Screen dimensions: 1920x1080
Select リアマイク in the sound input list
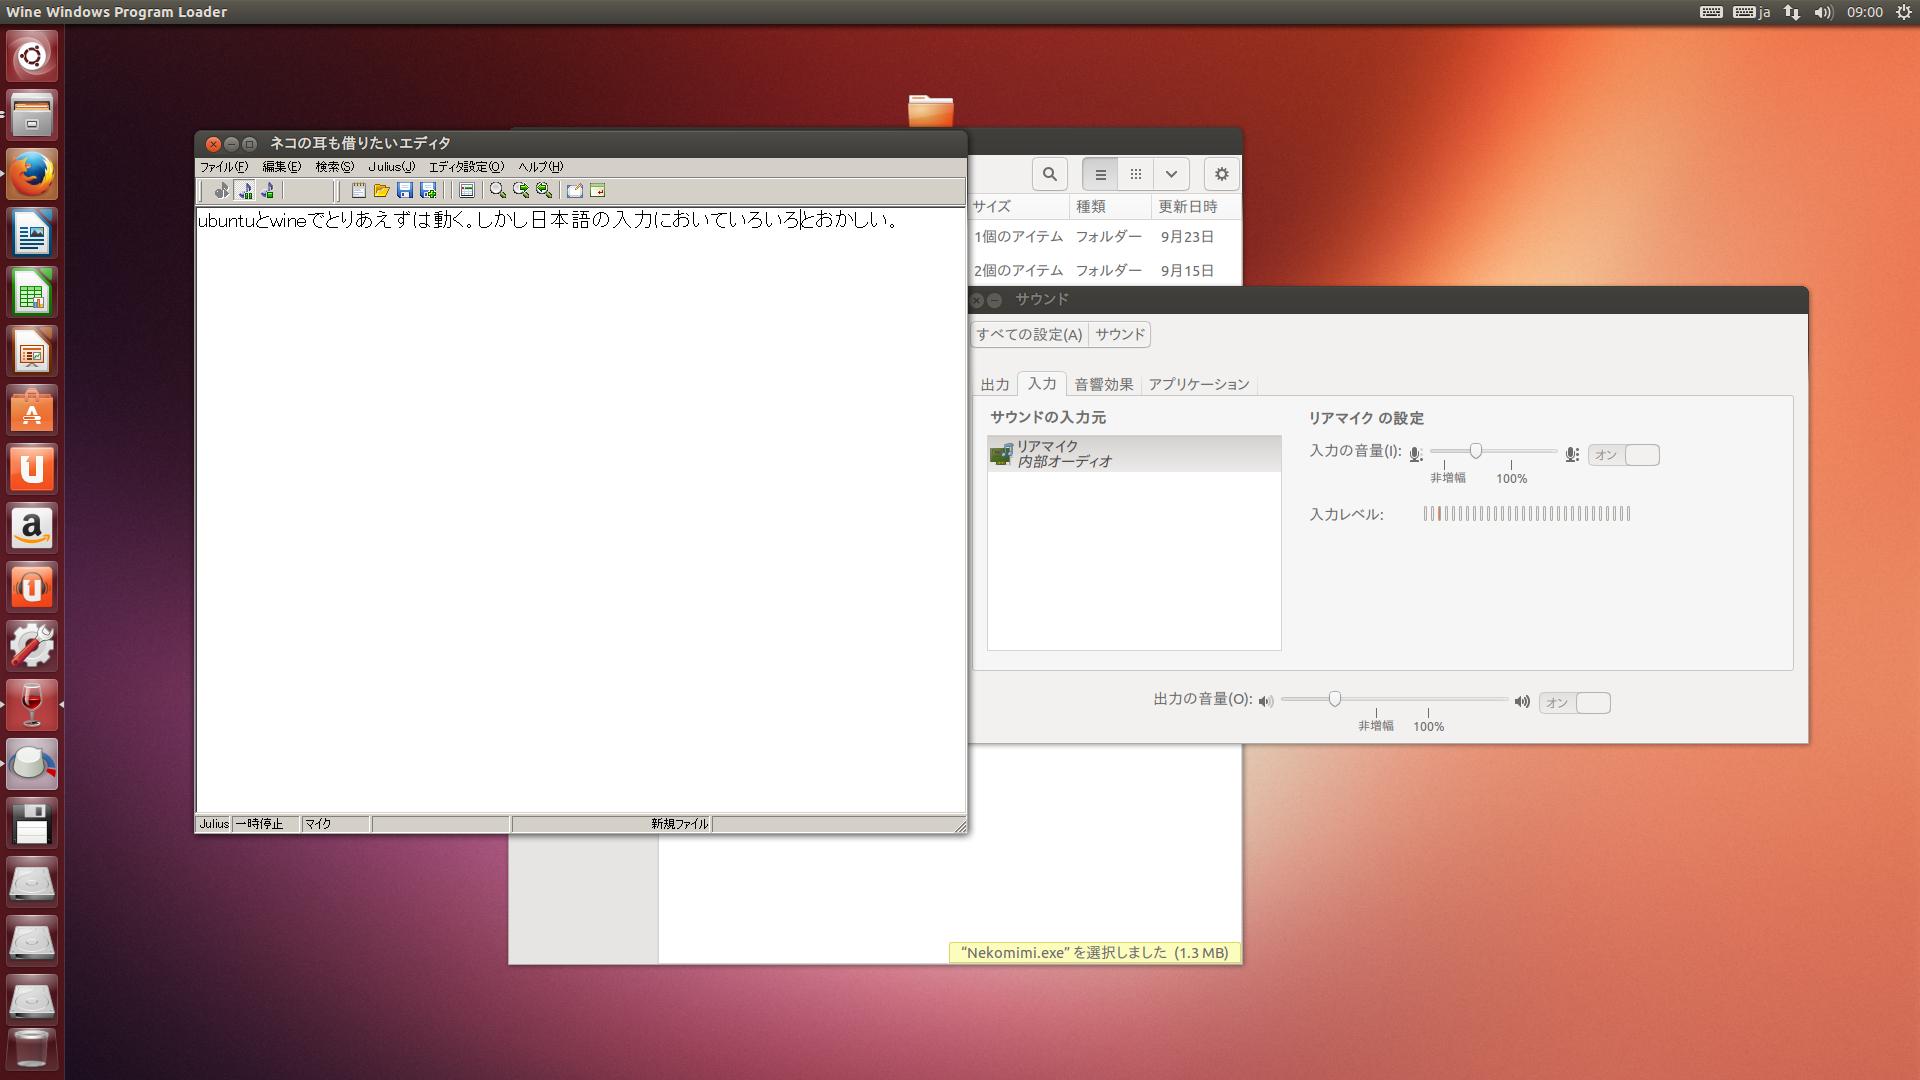coord(1133,453)
